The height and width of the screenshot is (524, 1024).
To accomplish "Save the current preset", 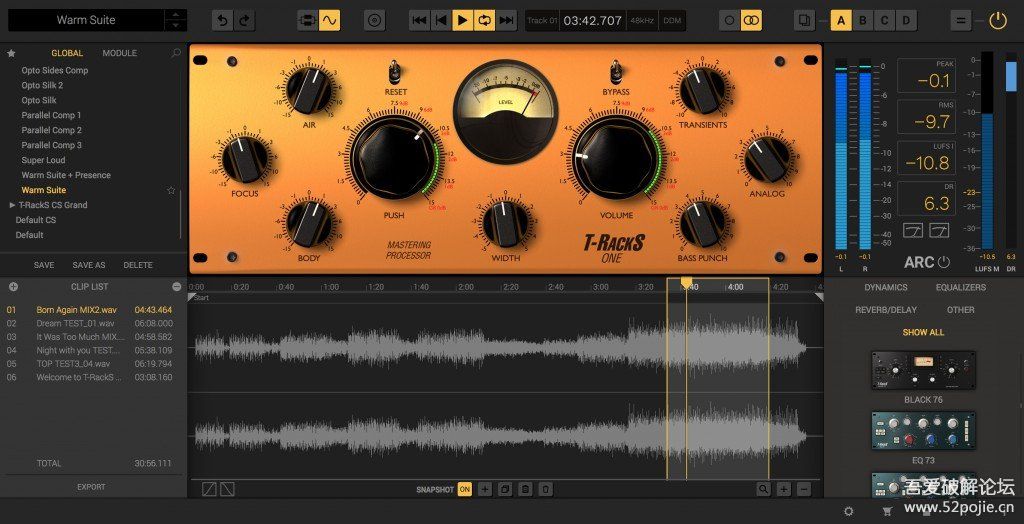I will click(44, 265).
